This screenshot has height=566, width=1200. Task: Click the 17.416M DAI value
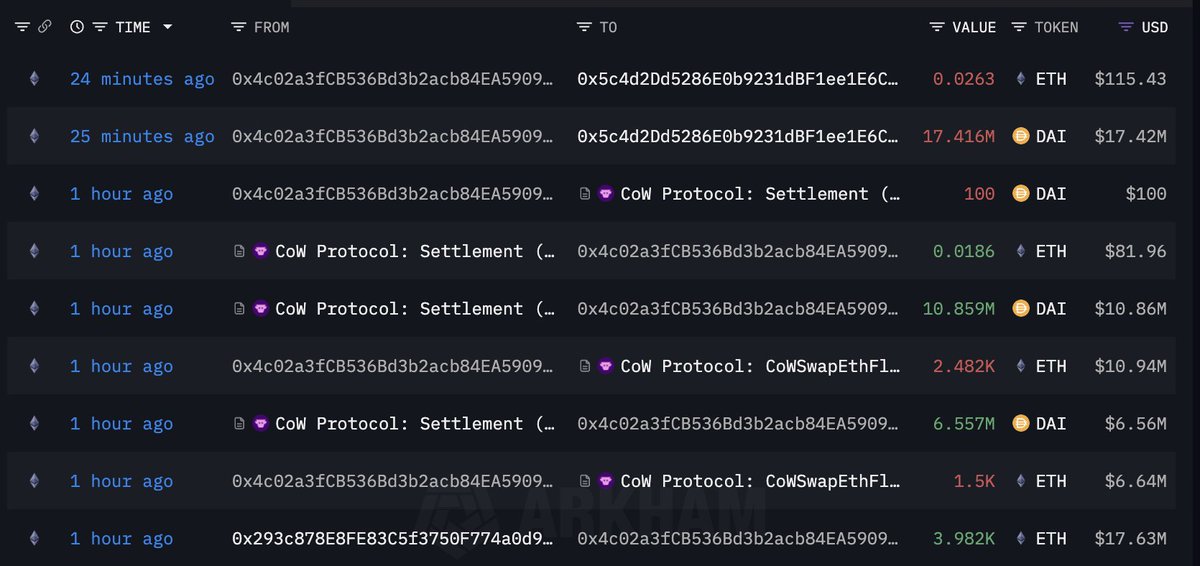[x=958, y=136]
